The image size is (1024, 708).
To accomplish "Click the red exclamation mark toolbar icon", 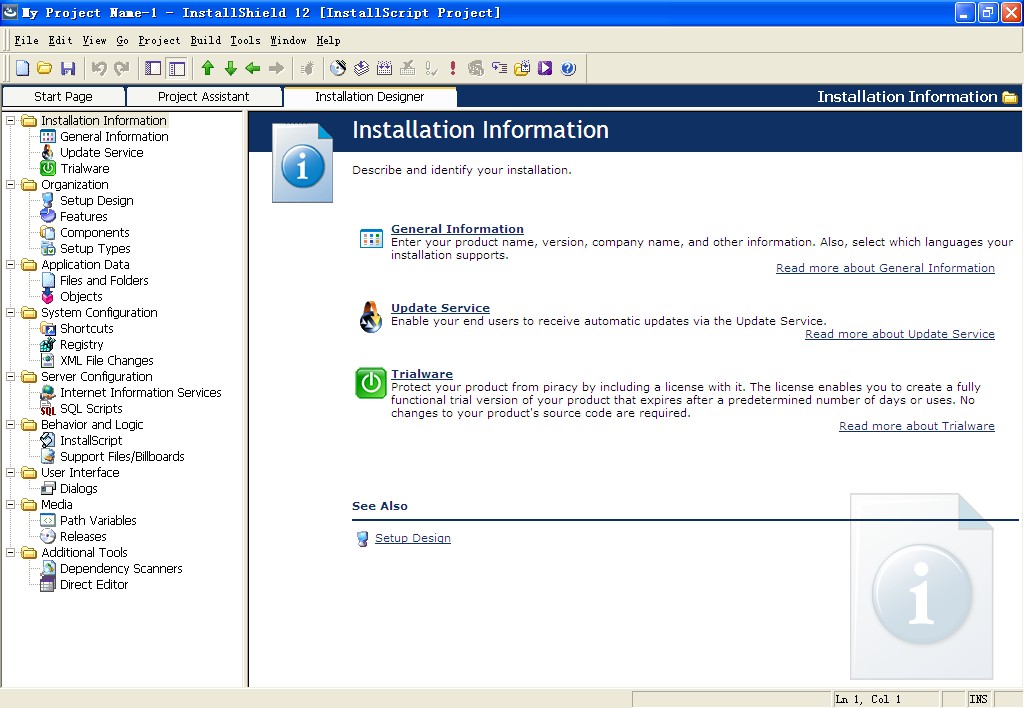I will 453,68.
